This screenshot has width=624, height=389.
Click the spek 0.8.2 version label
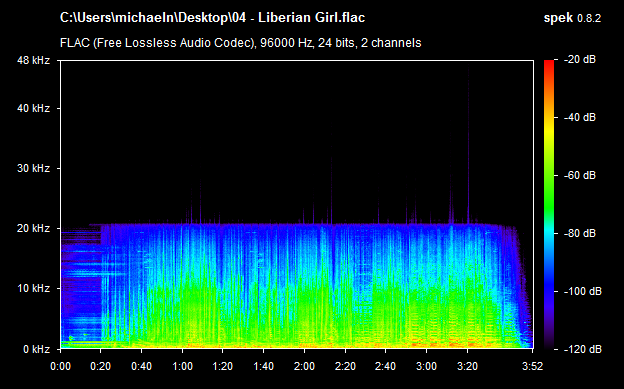click(572, 18)
